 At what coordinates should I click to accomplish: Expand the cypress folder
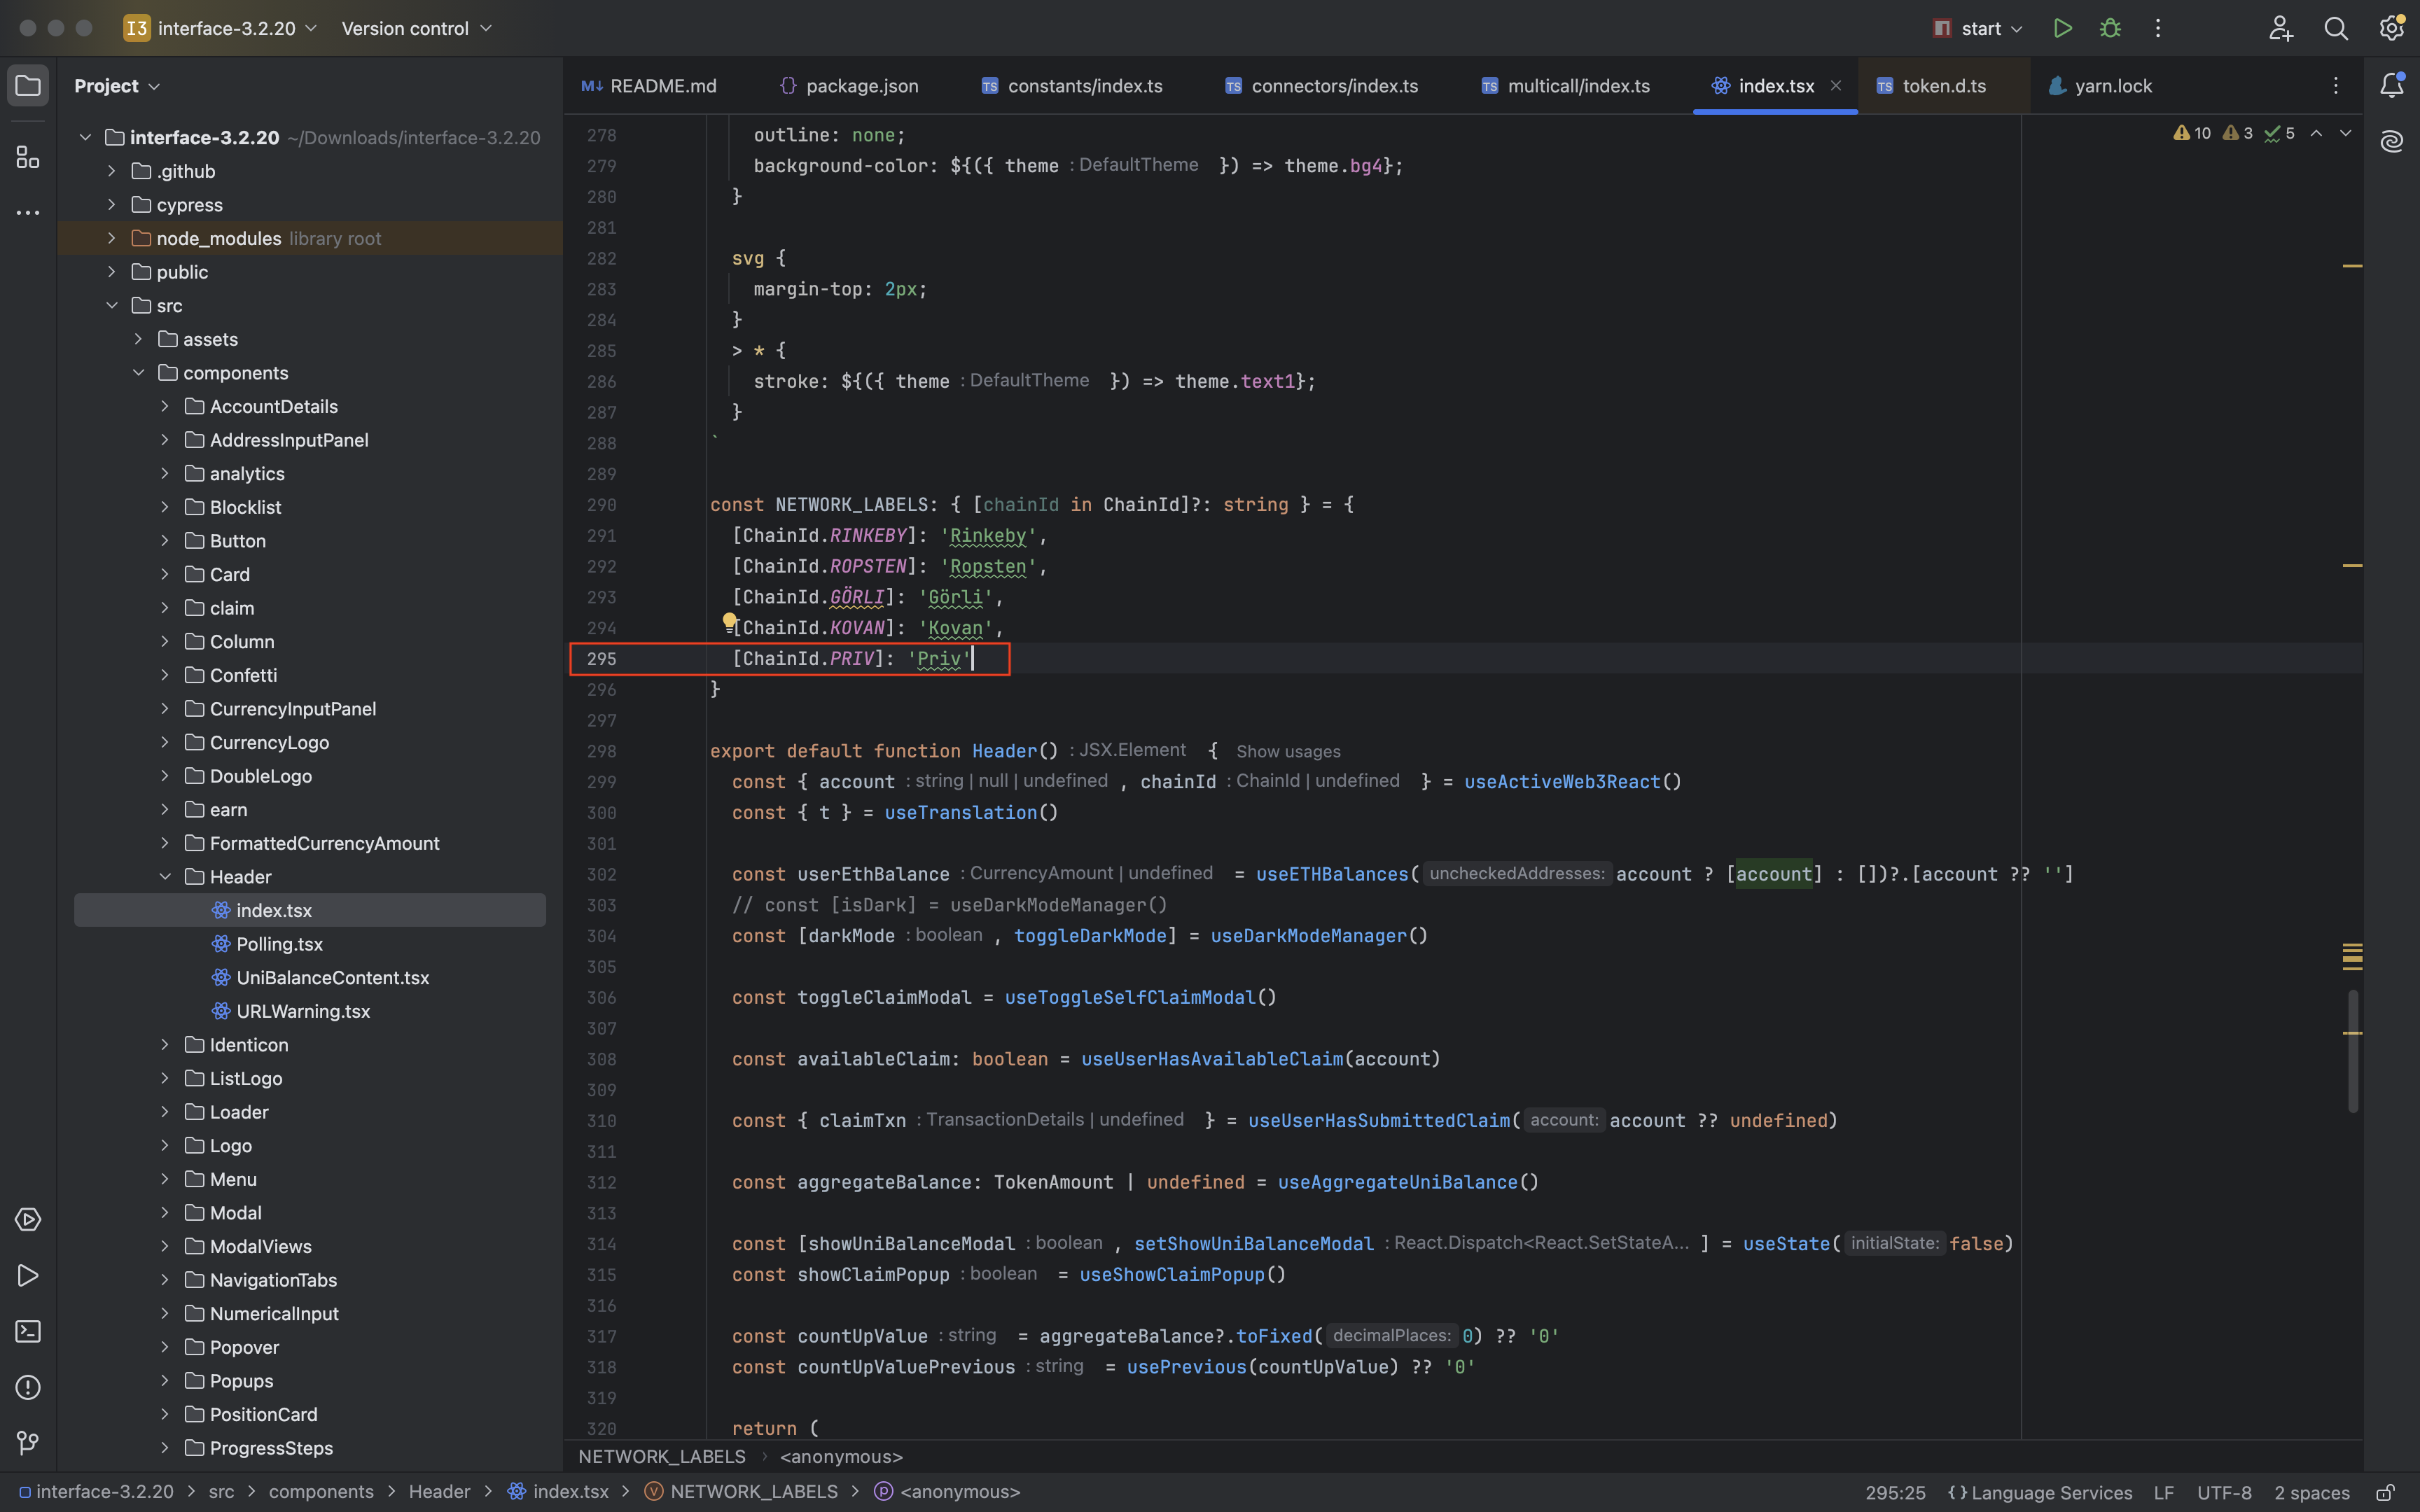(x=111, y=205)
